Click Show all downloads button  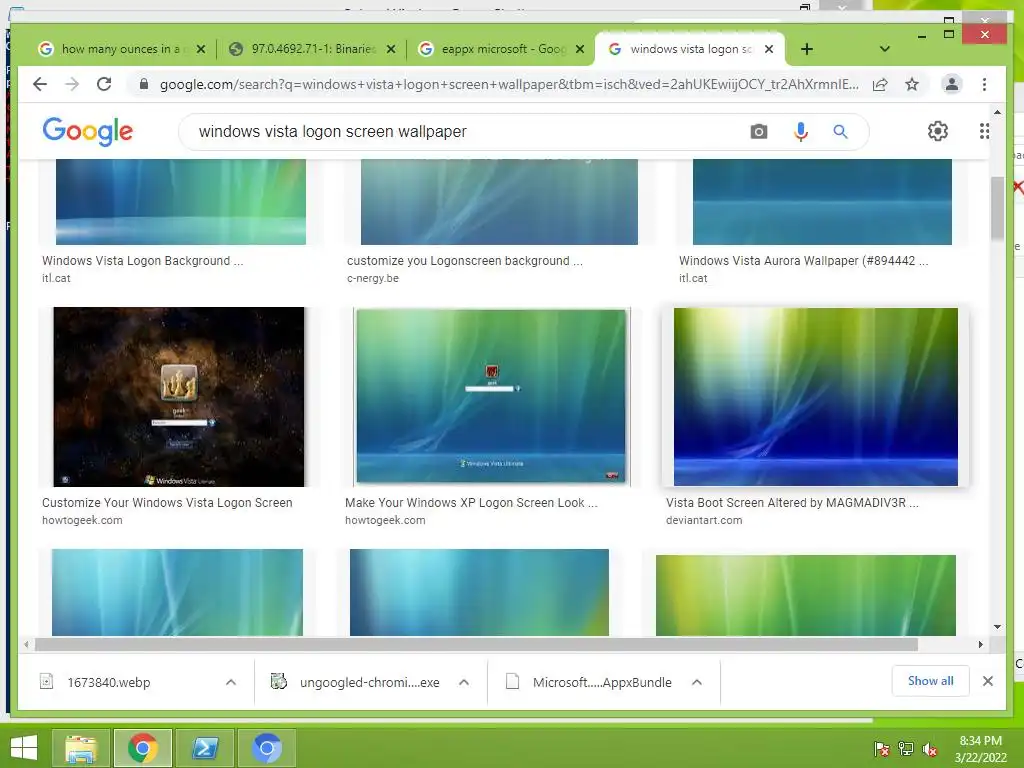[x=930, y=681]
